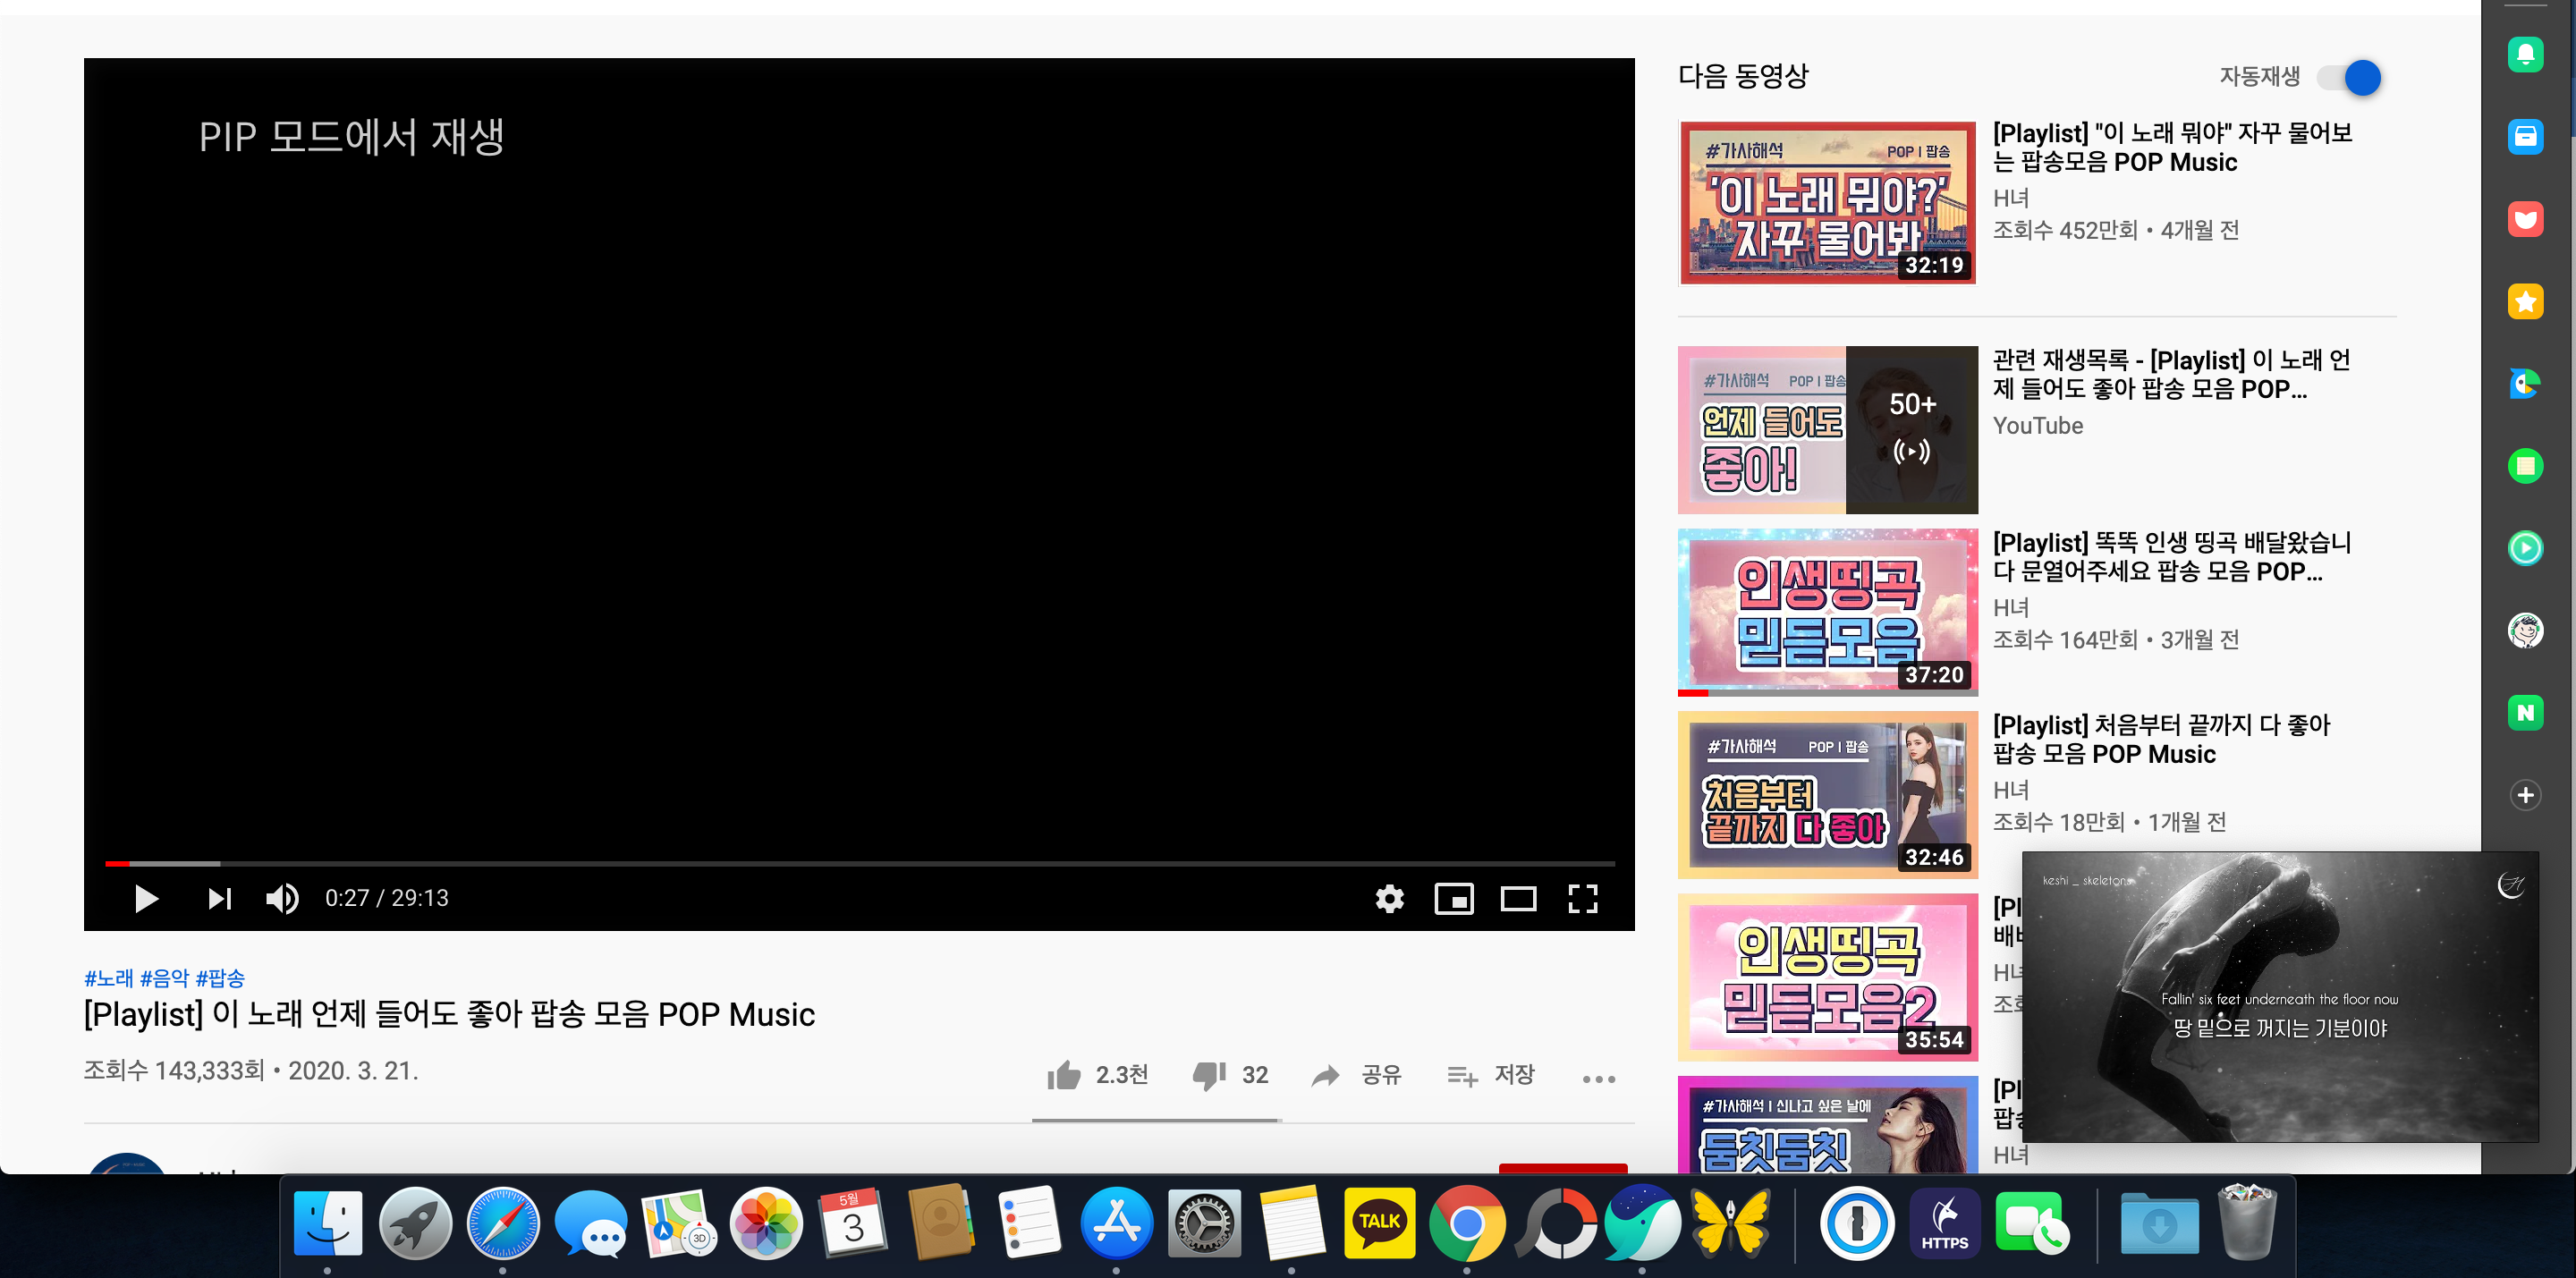Share the video via 공유
The height and width of the screenshot is (1278, 2576).
pyautogui.click(x=1356, y=1075)
